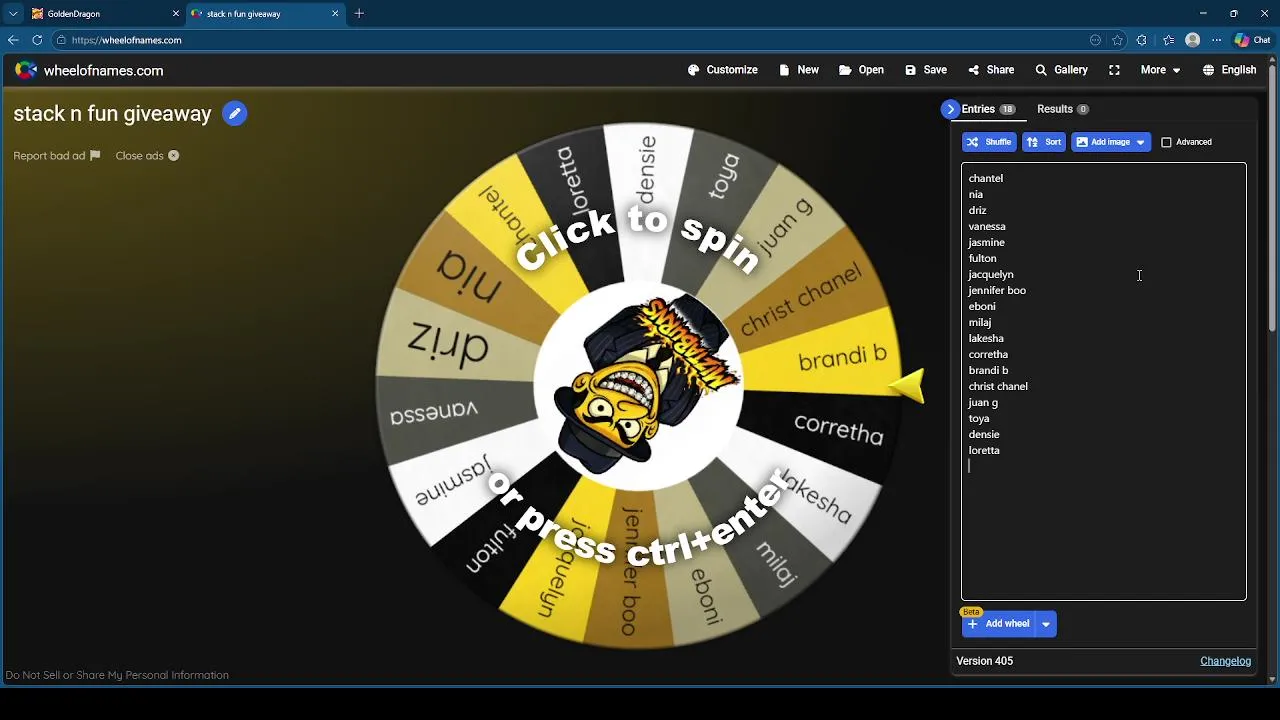Viewport: 1280px width, 720px height.
Task: Click the 'jacquelyn' entry in the list
Action: point(990,274)
